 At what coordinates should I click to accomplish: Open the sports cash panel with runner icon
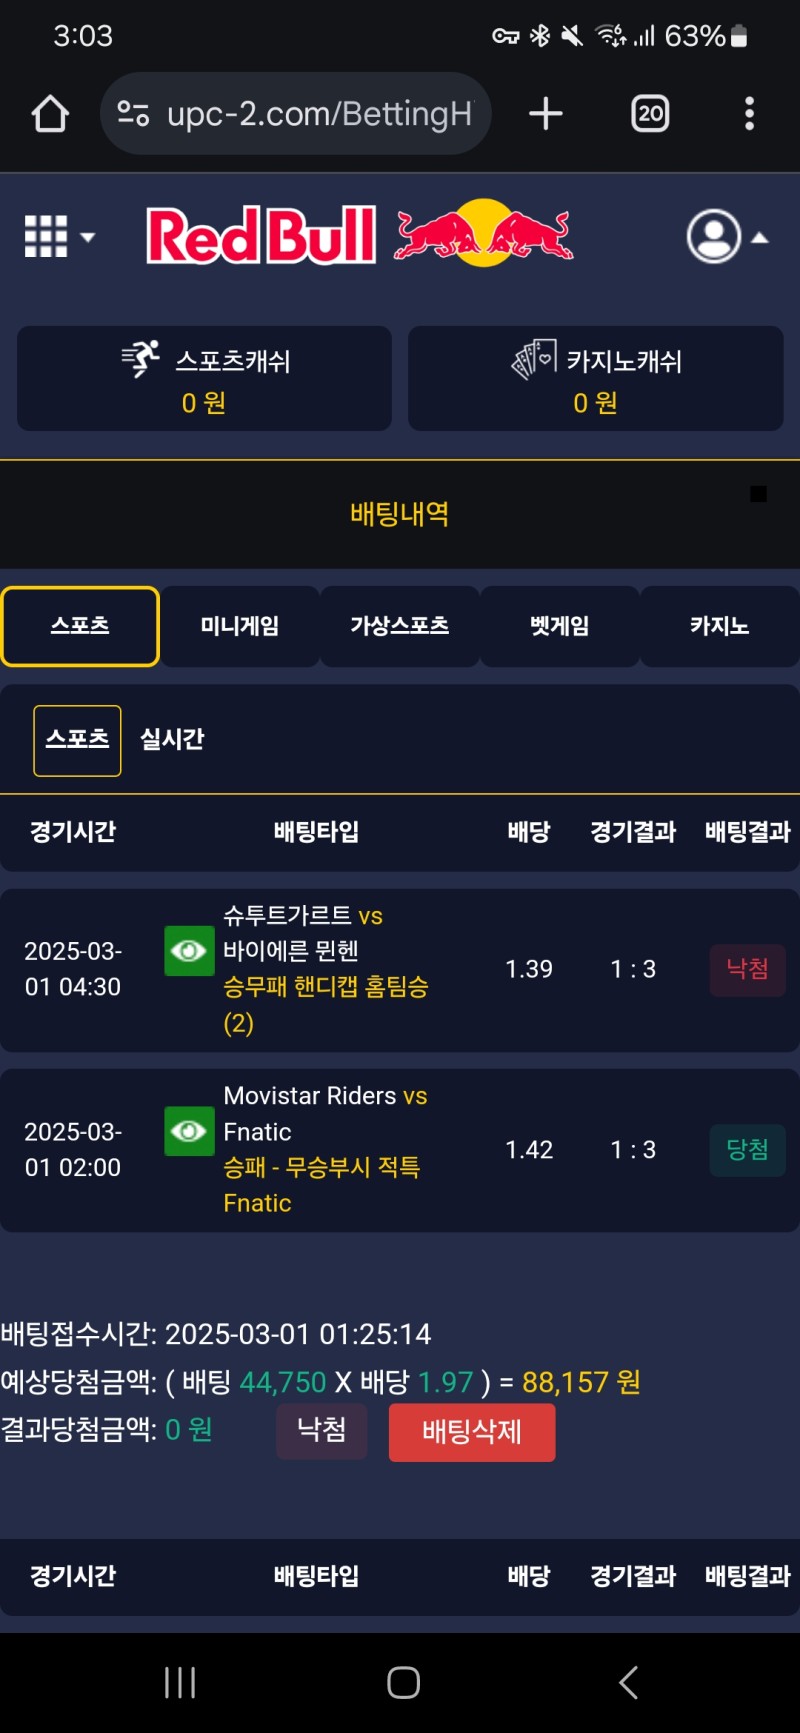pos(204,379)
